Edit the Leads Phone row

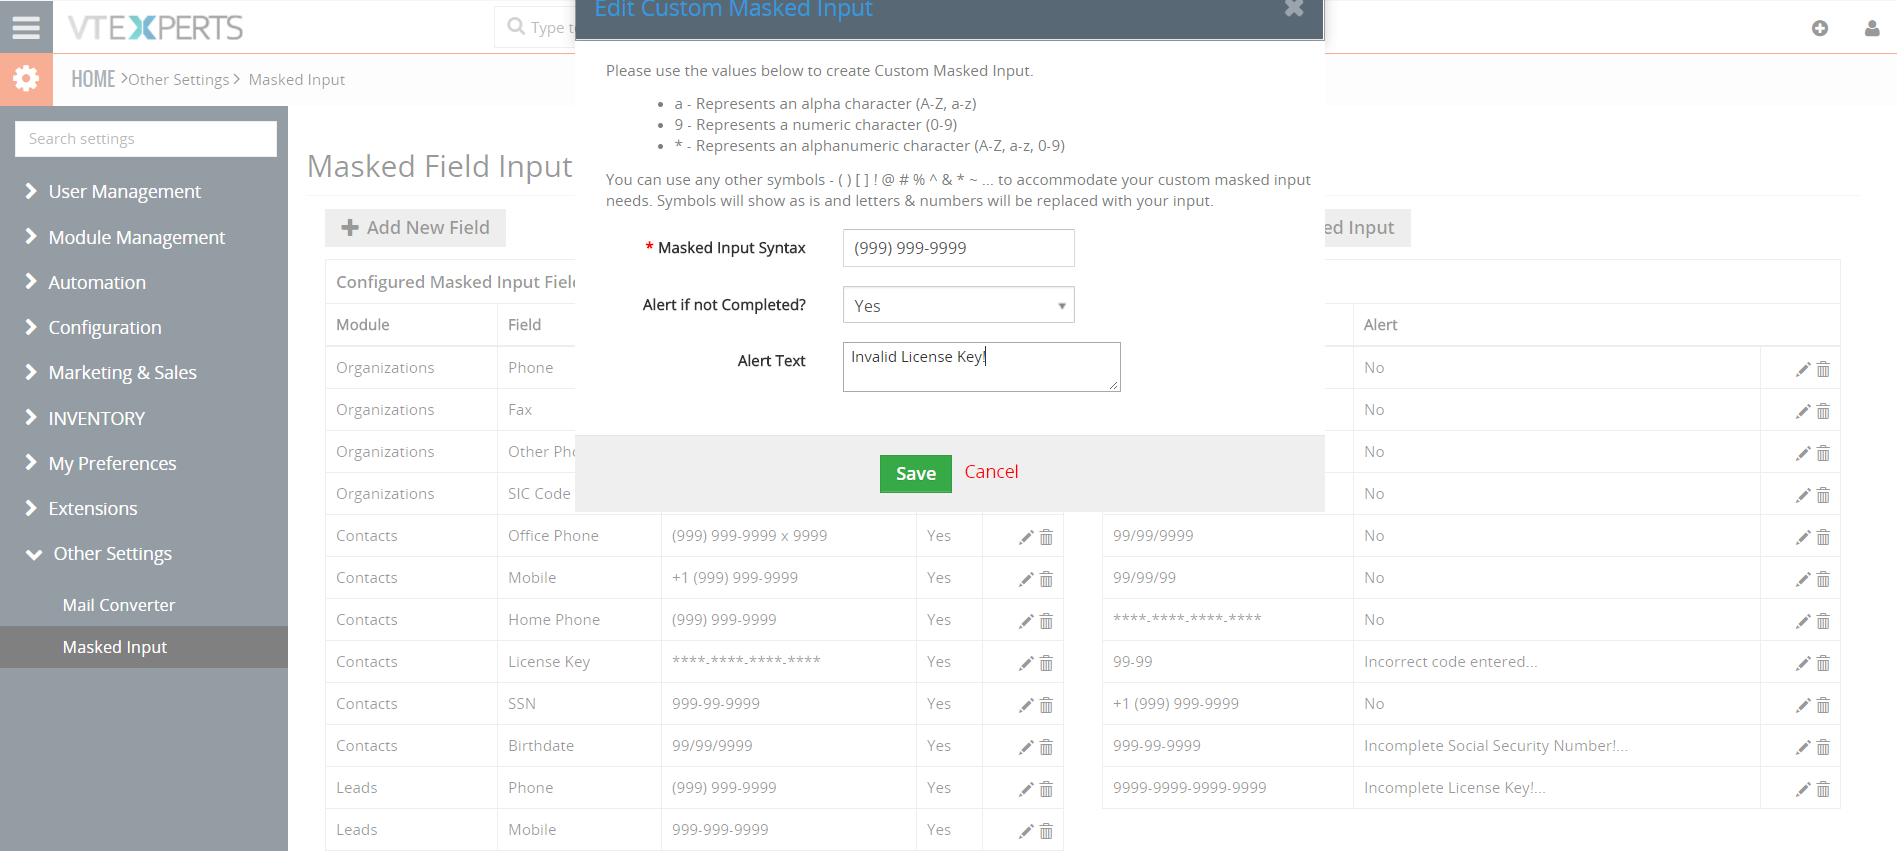[1025, 789]
